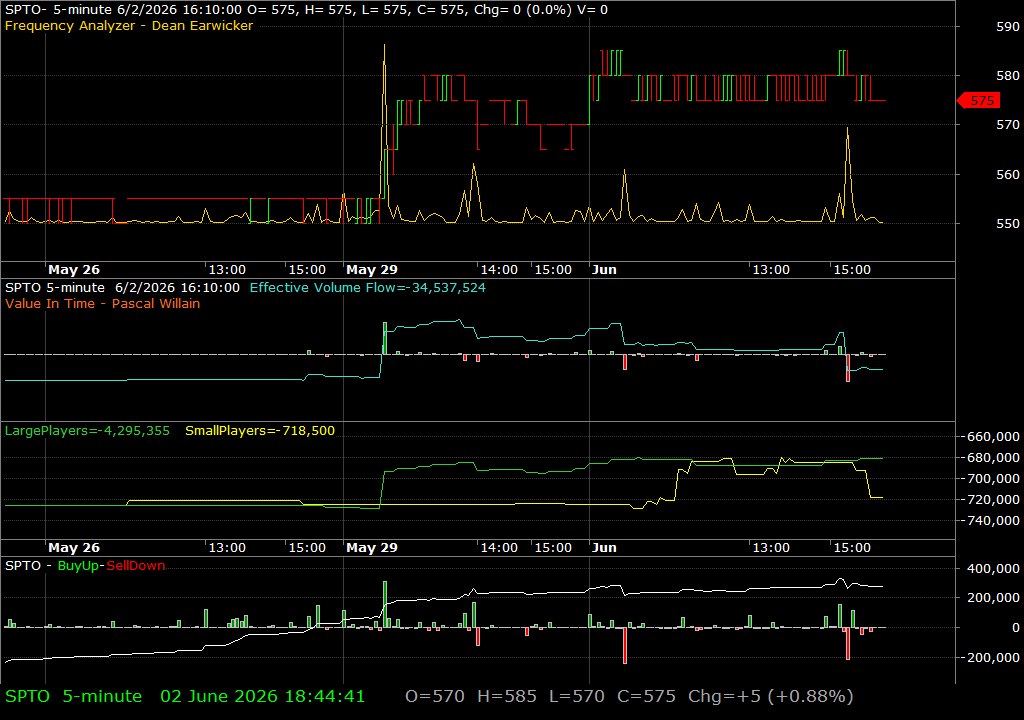Click the red 'SellDown' legend label

[x=136, y=566]
